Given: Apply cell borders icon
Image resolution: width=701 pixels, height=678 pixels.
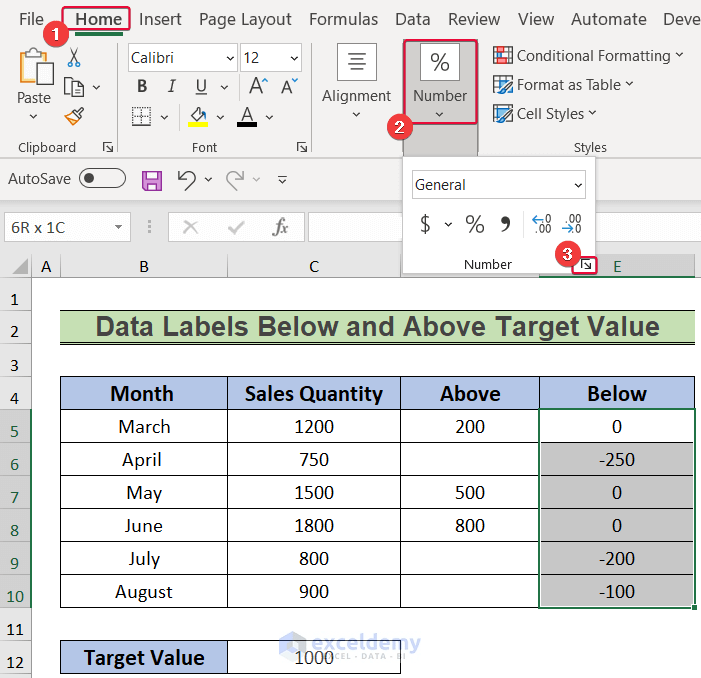Looking at the screenshot, I should coord(141,117).
